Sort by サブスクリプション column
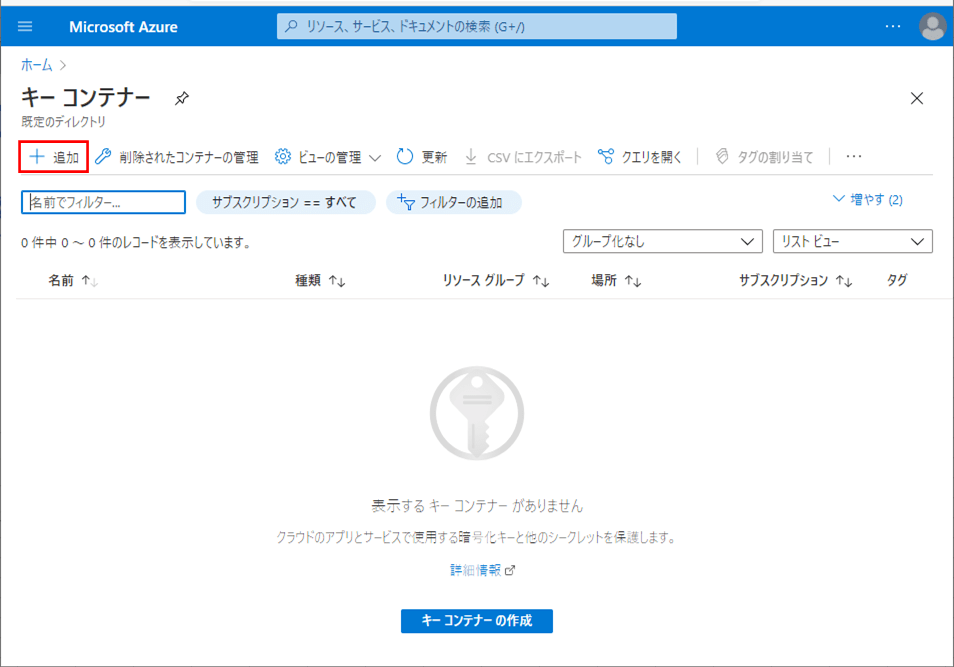954x667 pixels. 795,281
